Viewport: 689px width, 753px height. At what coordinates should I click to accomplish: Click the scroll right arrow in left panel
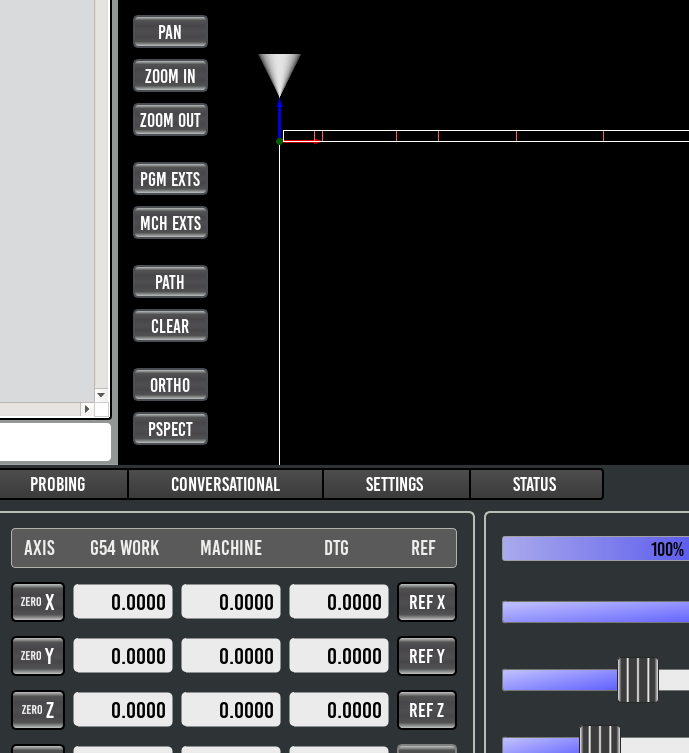(87, 409)
